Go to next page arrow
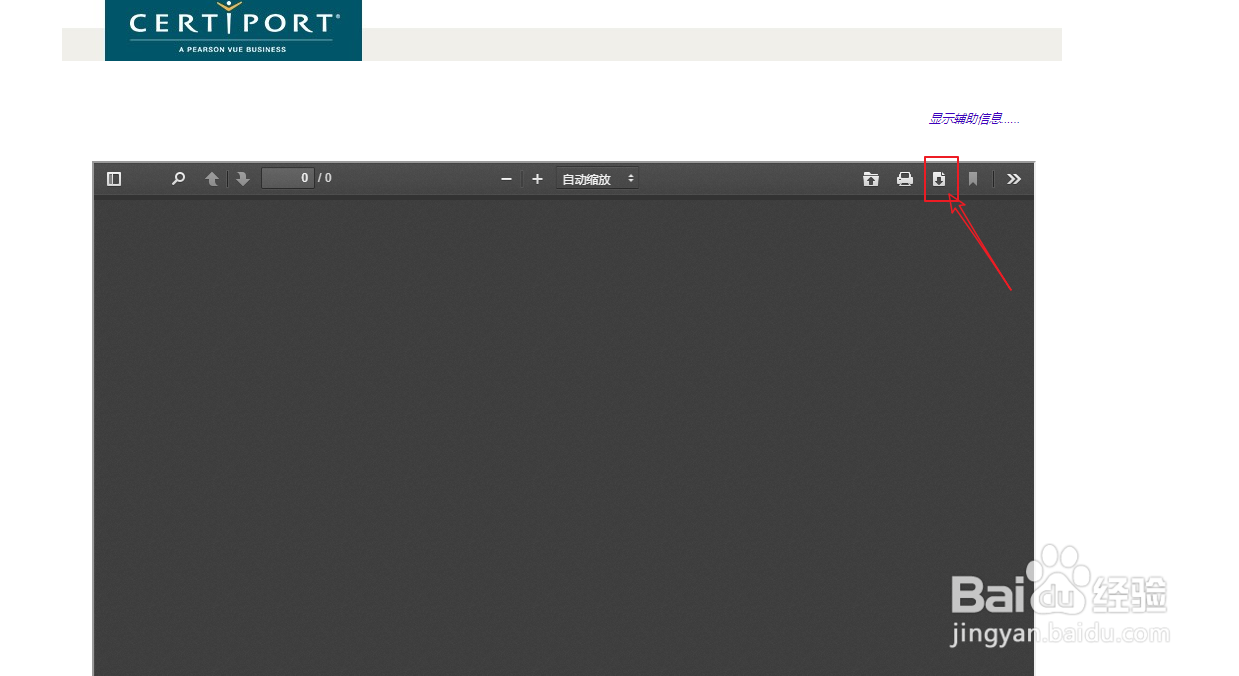Image resolution: width=1239 pixels, height=676 pixels. (x=243, y=179)
